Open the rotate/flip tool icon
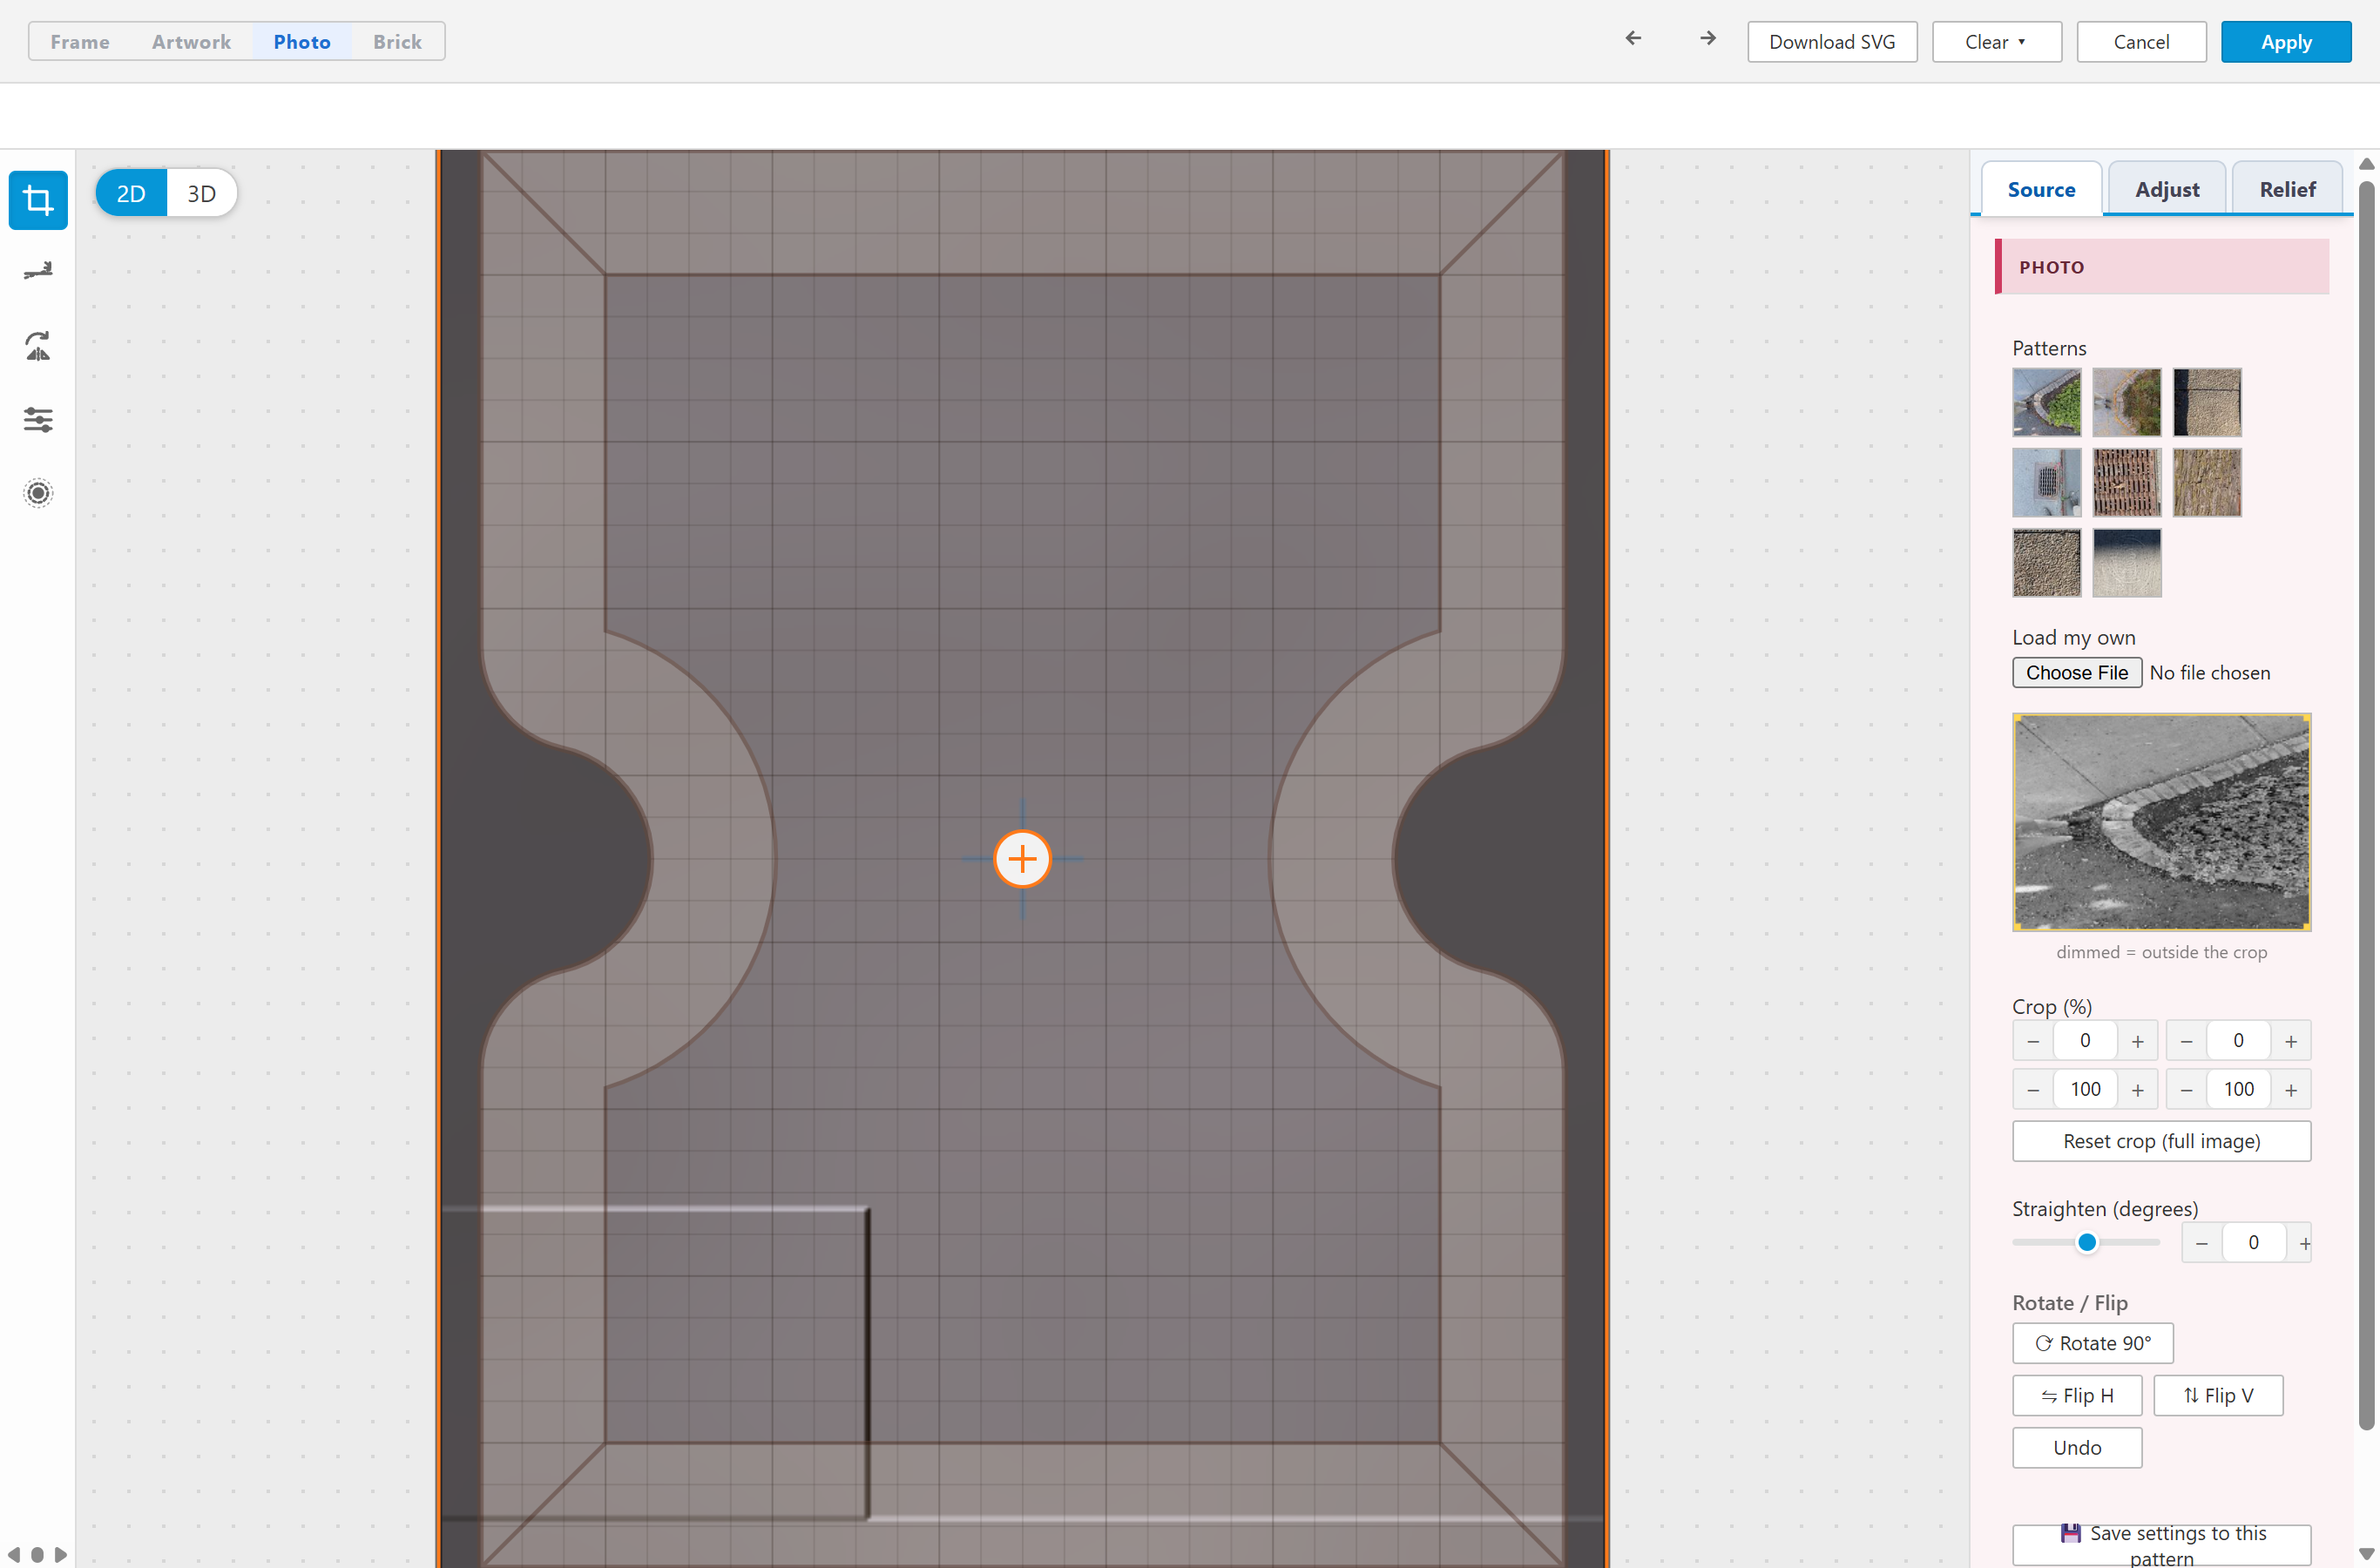This screenshot has width=2380, height=1568. pyautogui.click(x=38, y=346)
